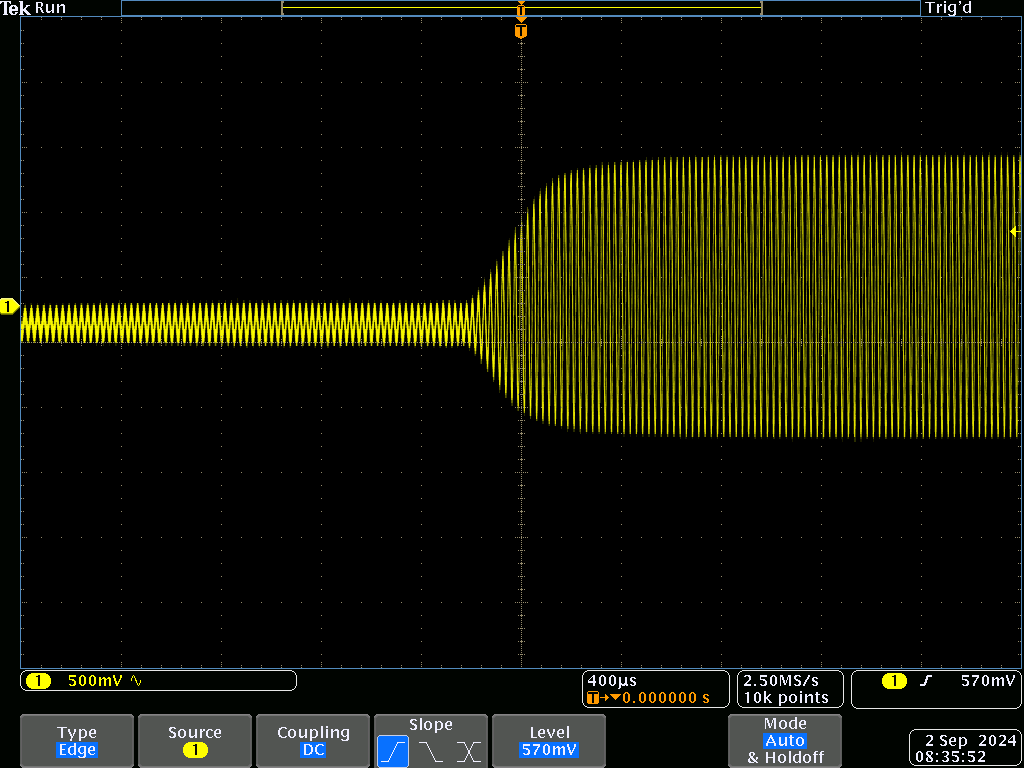The width and height of the screenshot is (1024, 768).
Task: Click channel 1 ground reference marker
Action: [x=10, y=305]
